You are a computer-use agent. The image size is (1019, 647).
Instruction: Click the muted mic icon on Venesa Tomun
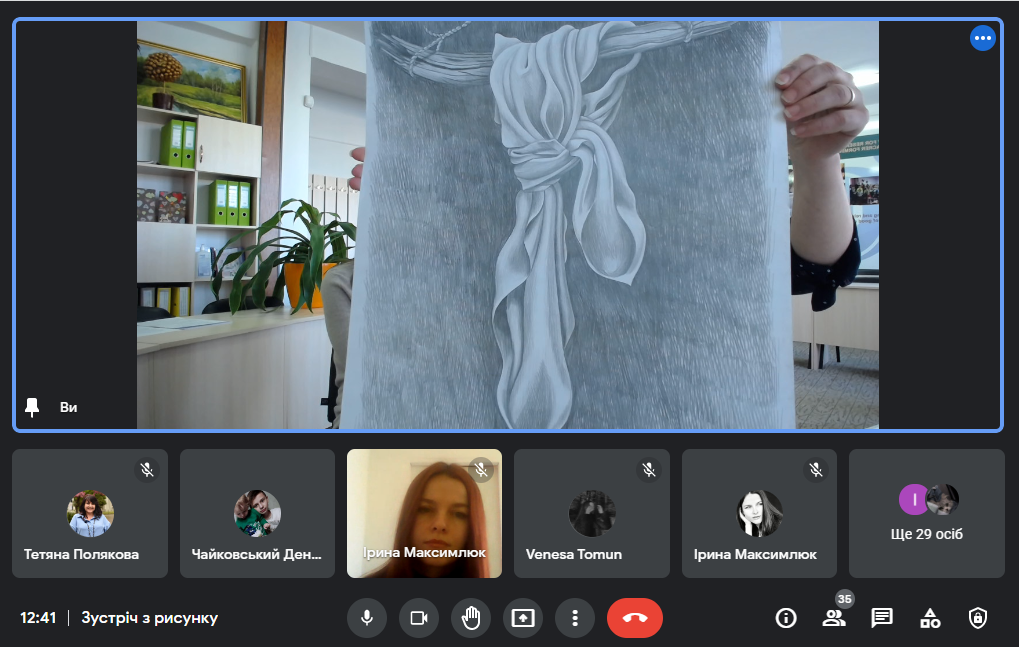(x=649, y=470)
